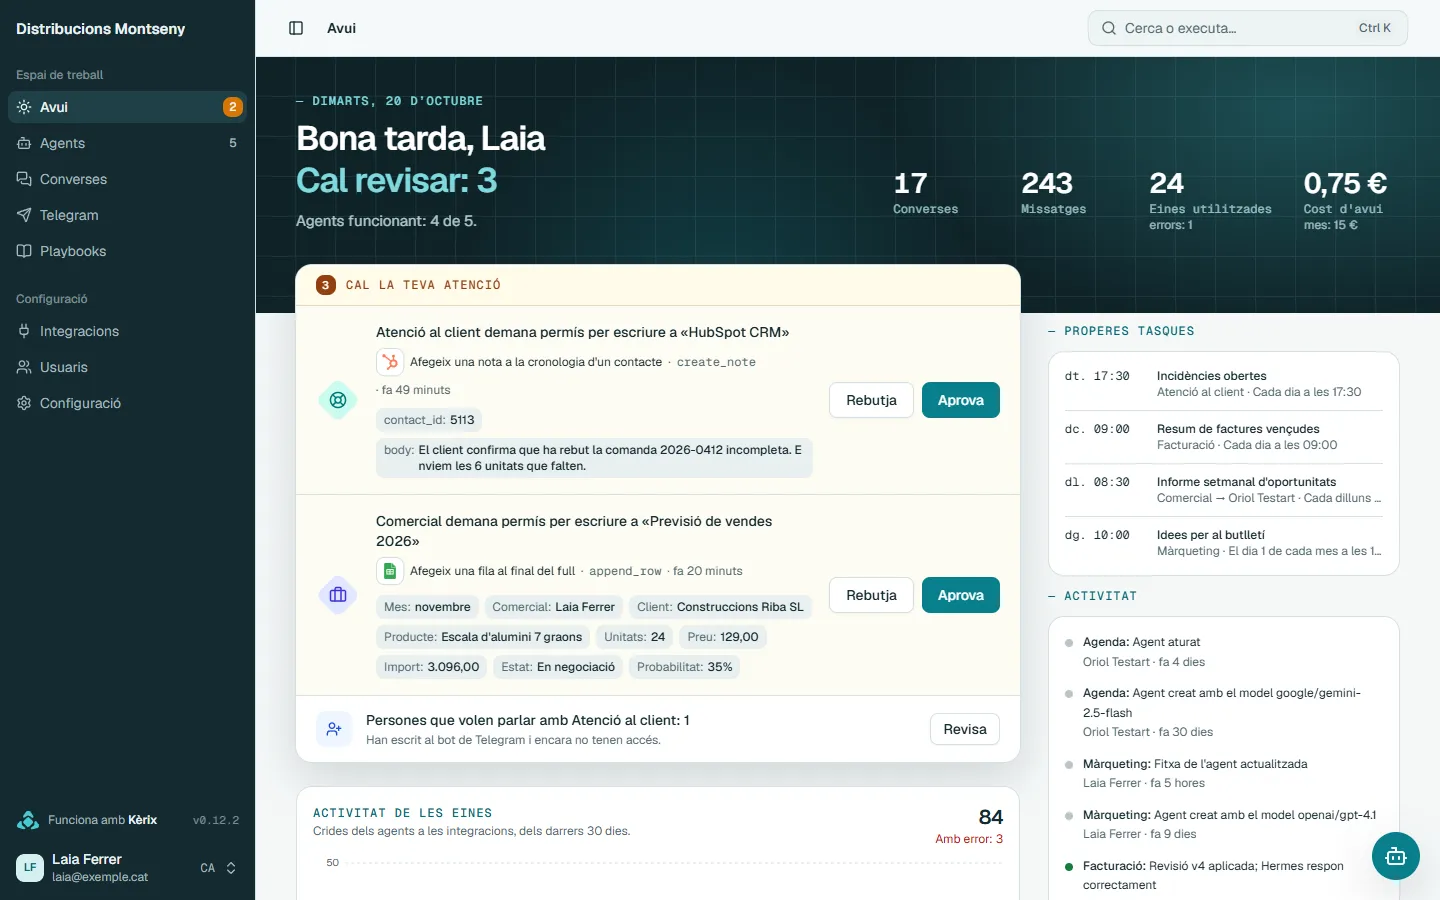1440x900 pixels.
Task: Click the Atenció al client lifebuoy avatar
Action: (338, 400)
